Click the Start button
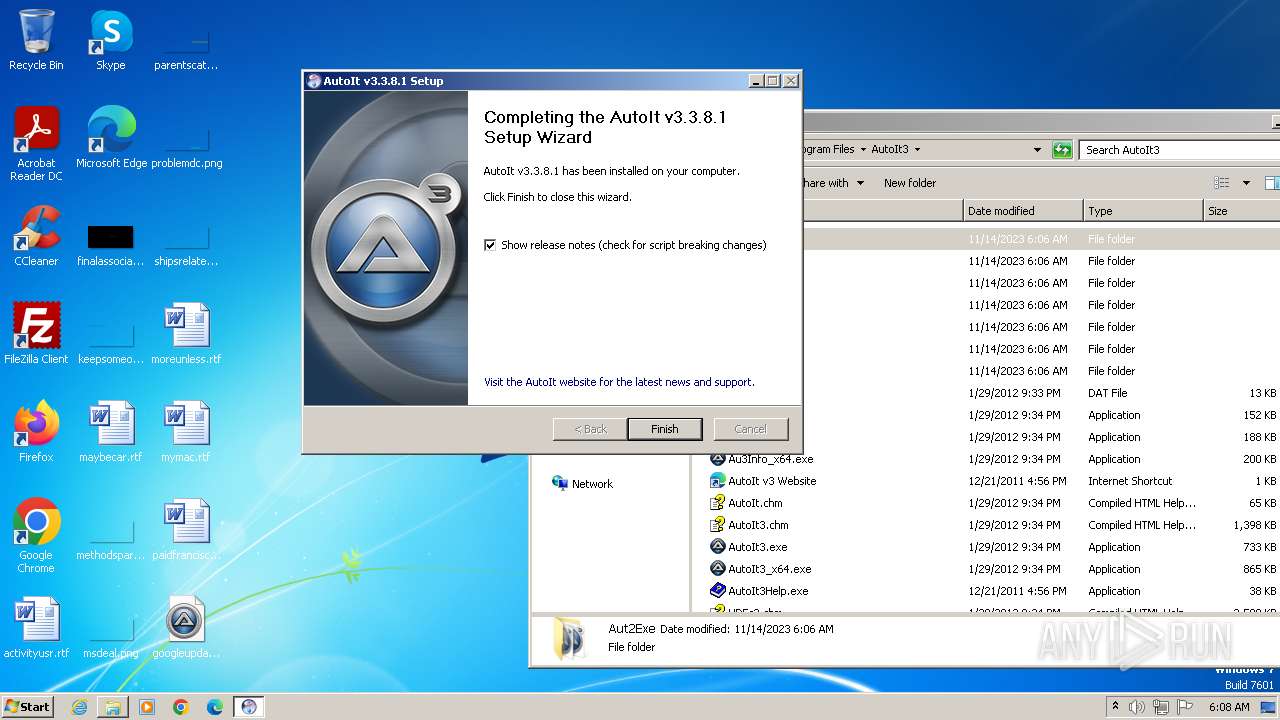Viewport: 1280px width, 720px height. [x=28, y=706]
